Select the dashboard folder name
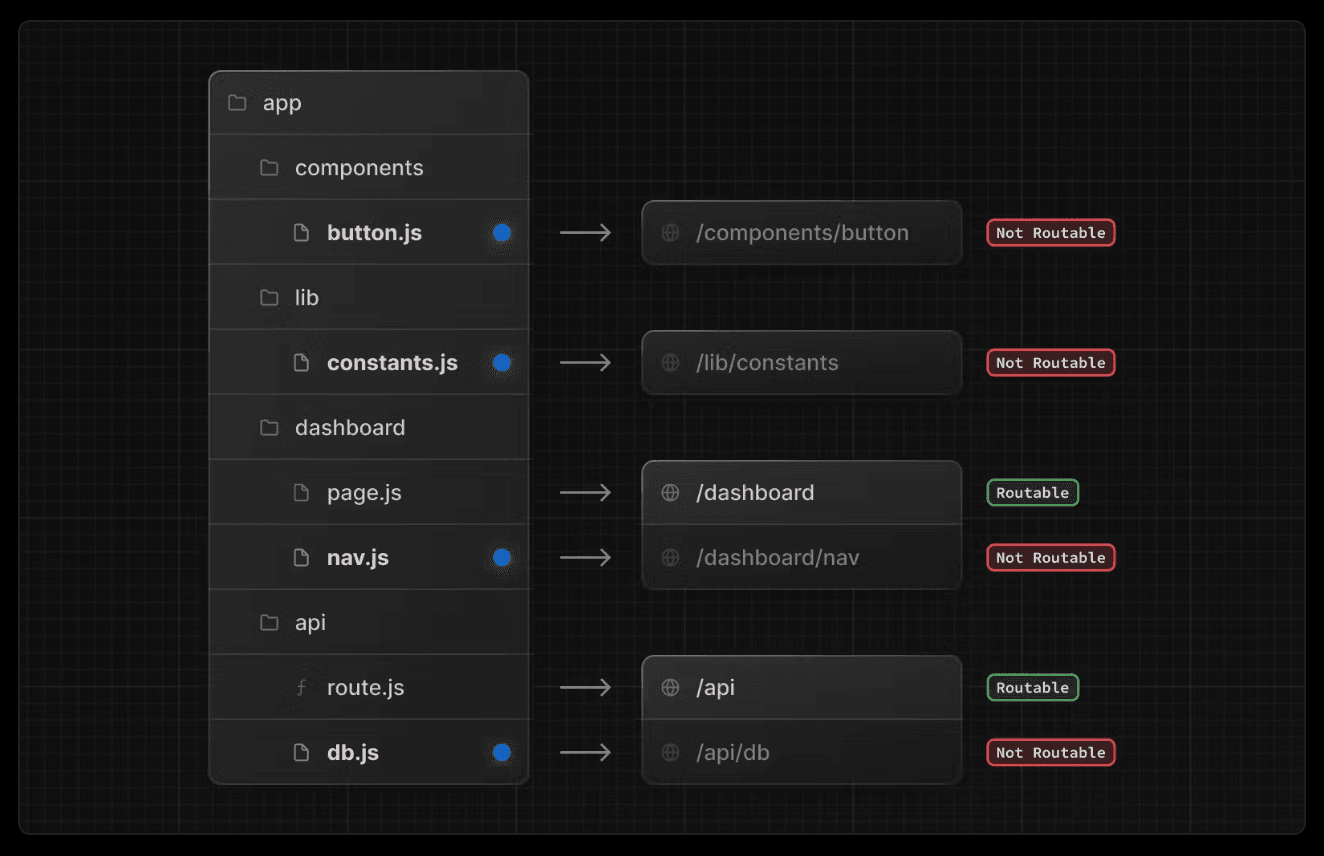Image resolution: width=1324 pixels, height=856 pixels. 350,428
